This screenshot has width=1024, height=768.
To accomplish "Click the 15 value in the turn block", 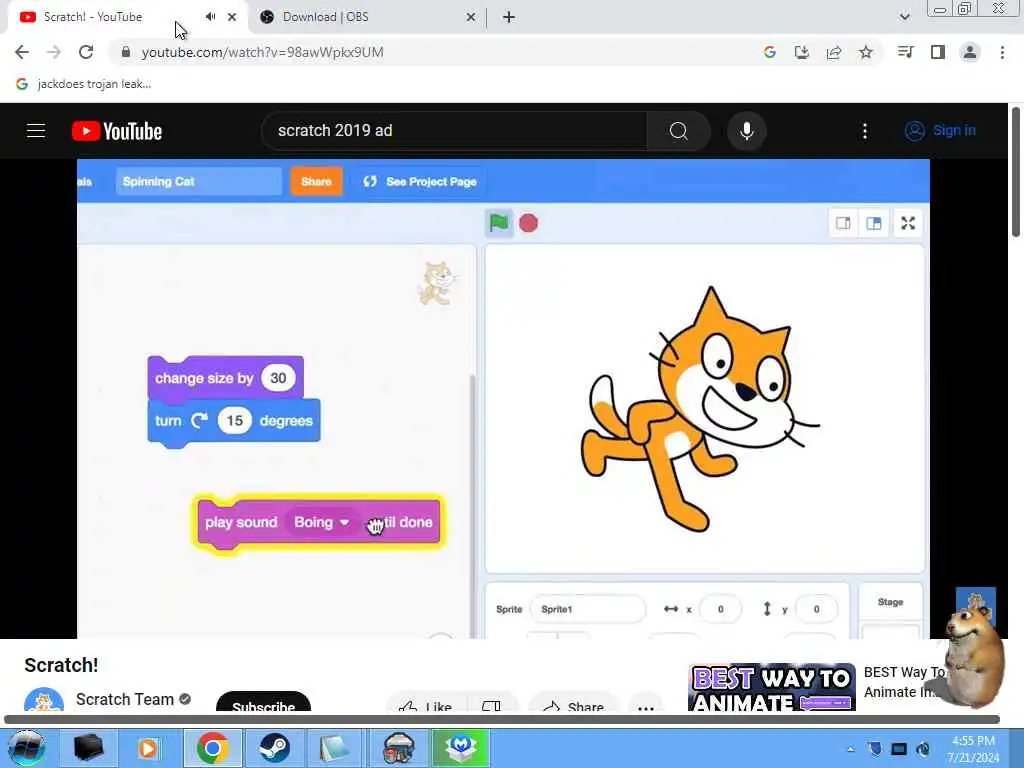I will tap(234, 421).
